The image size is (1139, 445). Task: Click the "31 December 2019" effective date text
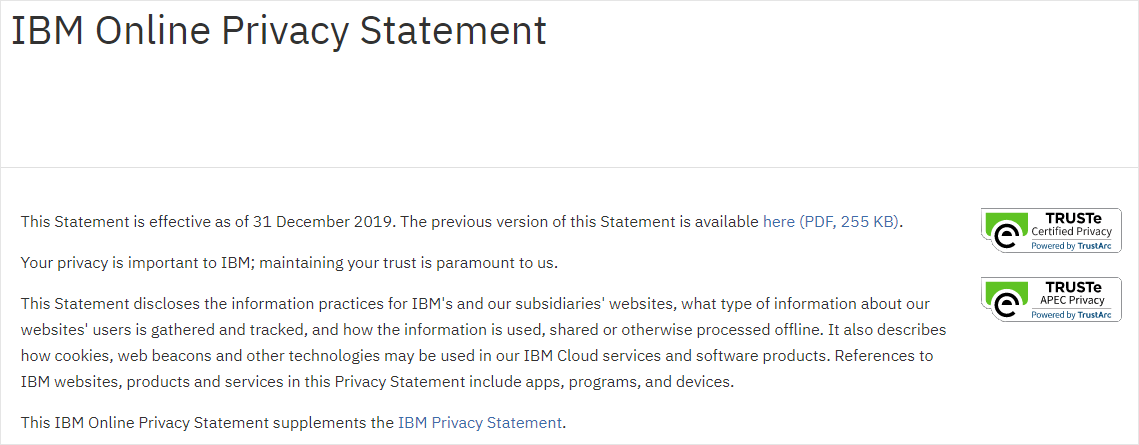(330, 222)
